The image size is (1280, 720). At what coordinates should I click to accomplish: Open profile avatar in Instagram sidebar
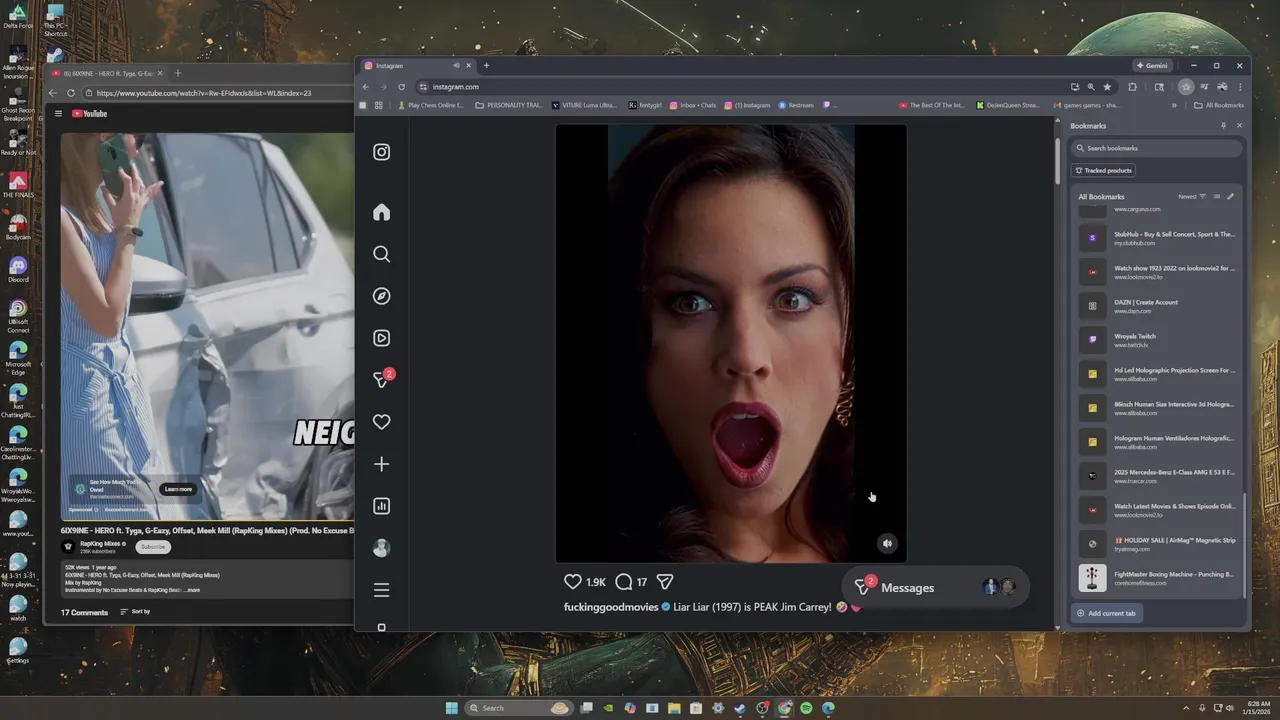[x=381, y=548]
